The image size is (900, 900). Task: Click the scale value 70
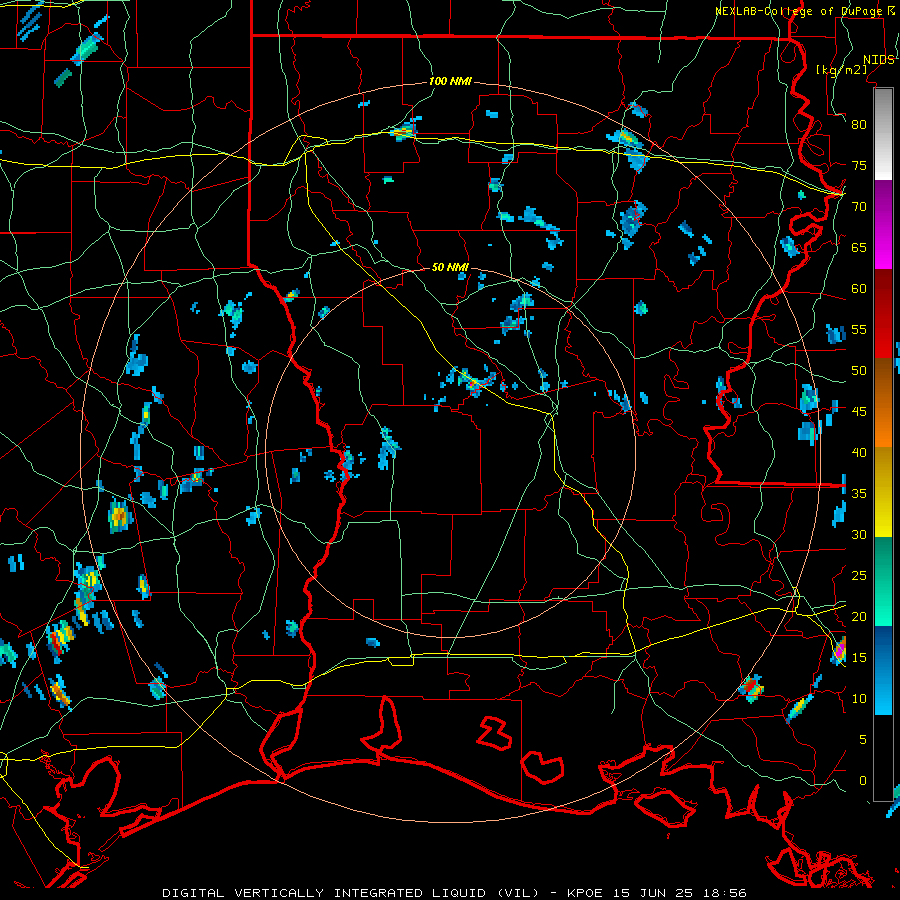[x=859, y=207]
